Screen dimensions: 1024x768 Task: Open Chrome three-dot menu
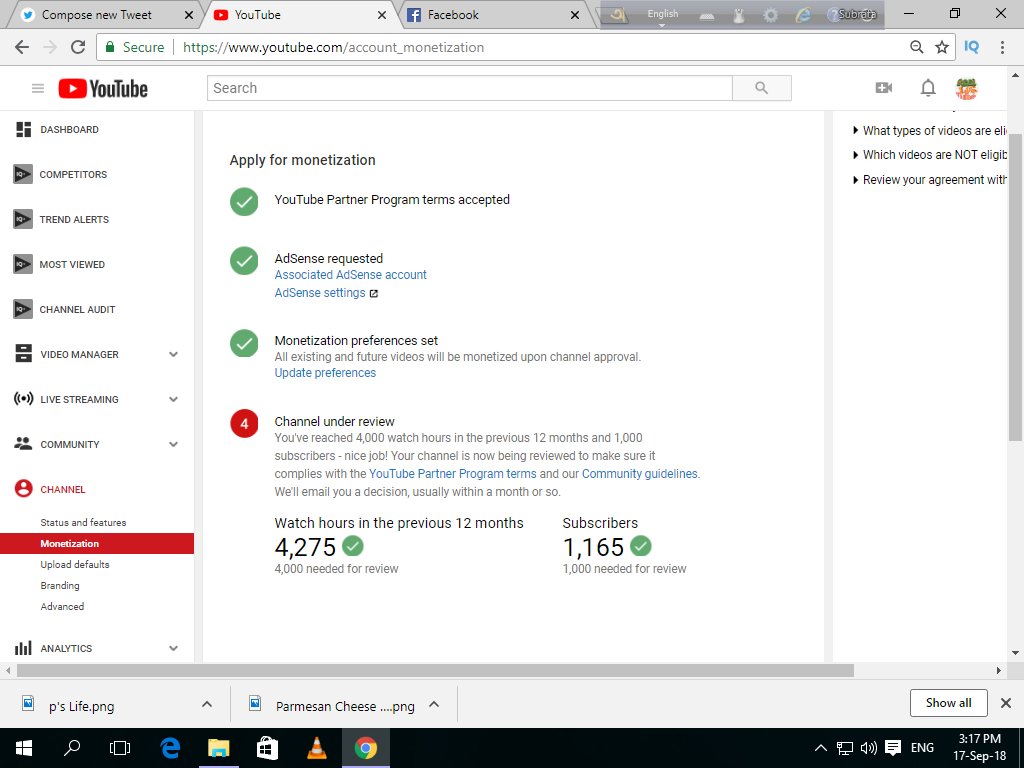pos(1002,47)
